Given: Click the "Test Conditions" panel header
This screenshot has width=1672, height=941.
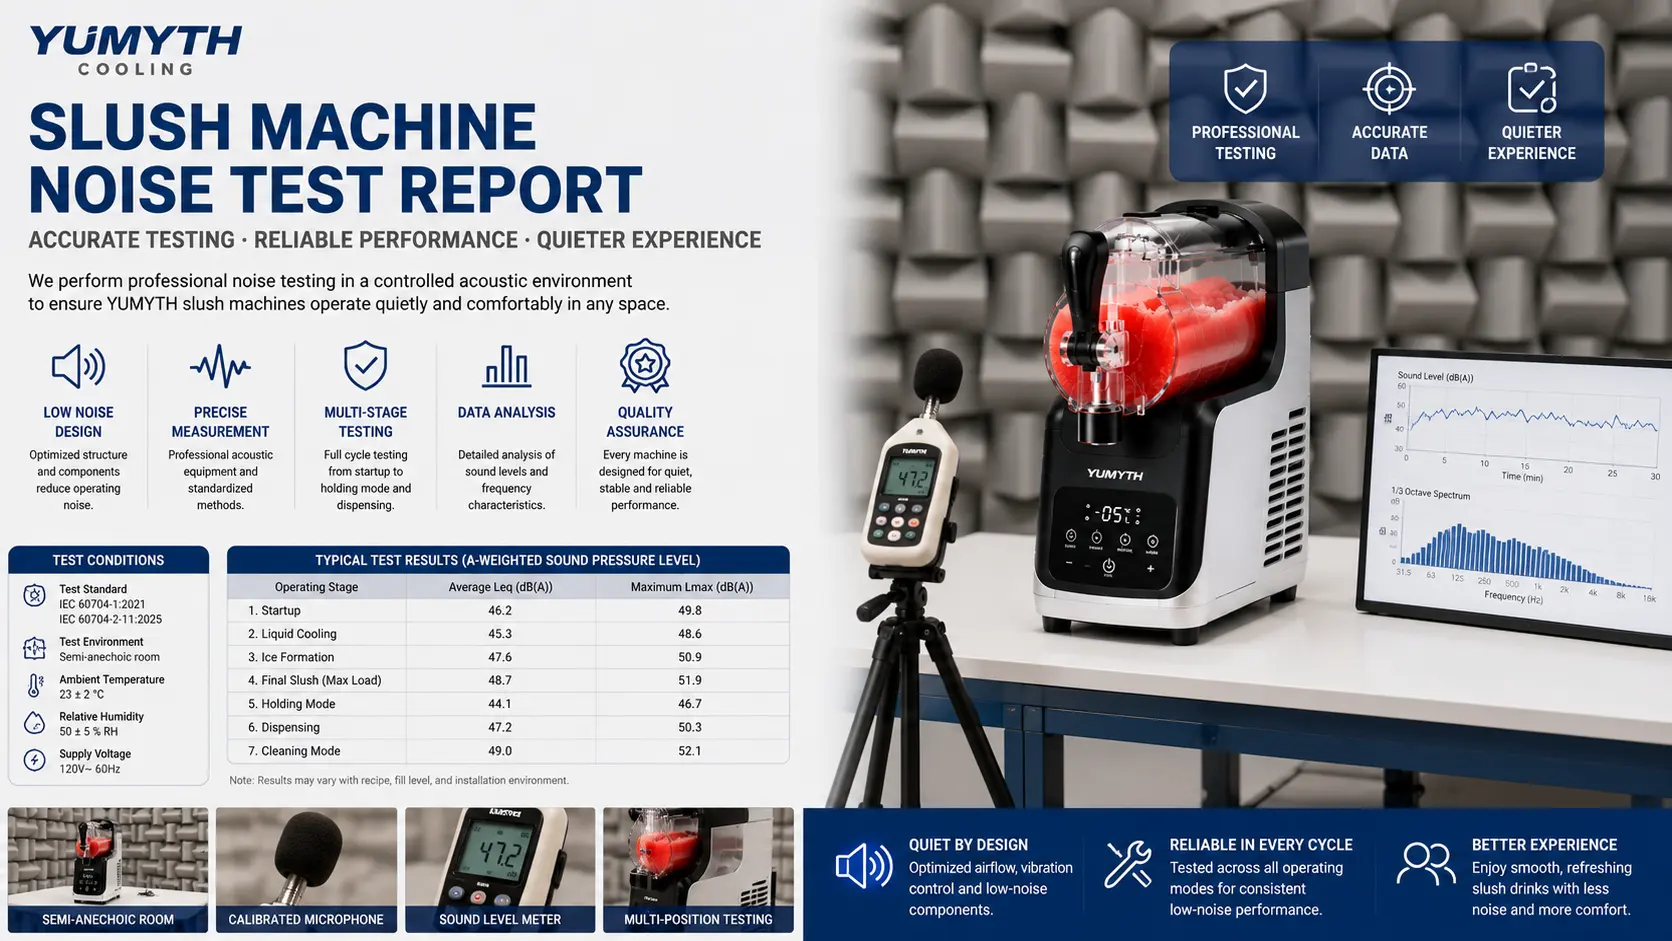Looking at the screenshot, I should [x=108, y=560].
